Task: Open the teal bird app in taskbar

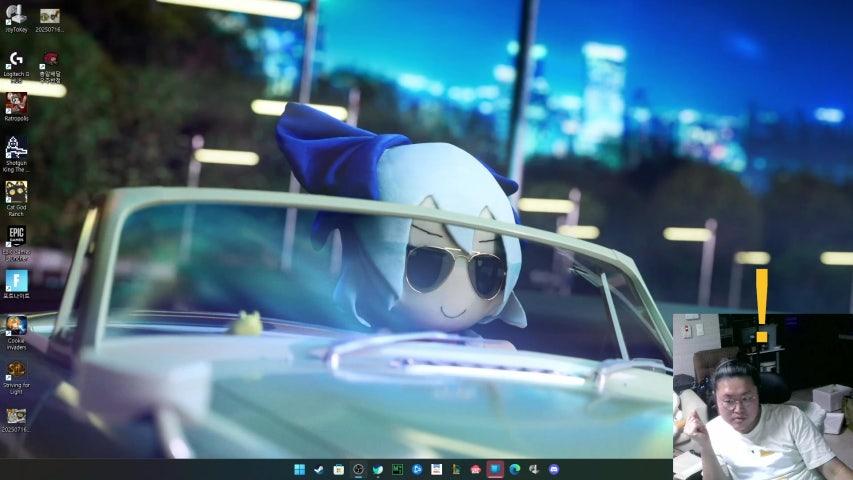Action: pos(378,469)
